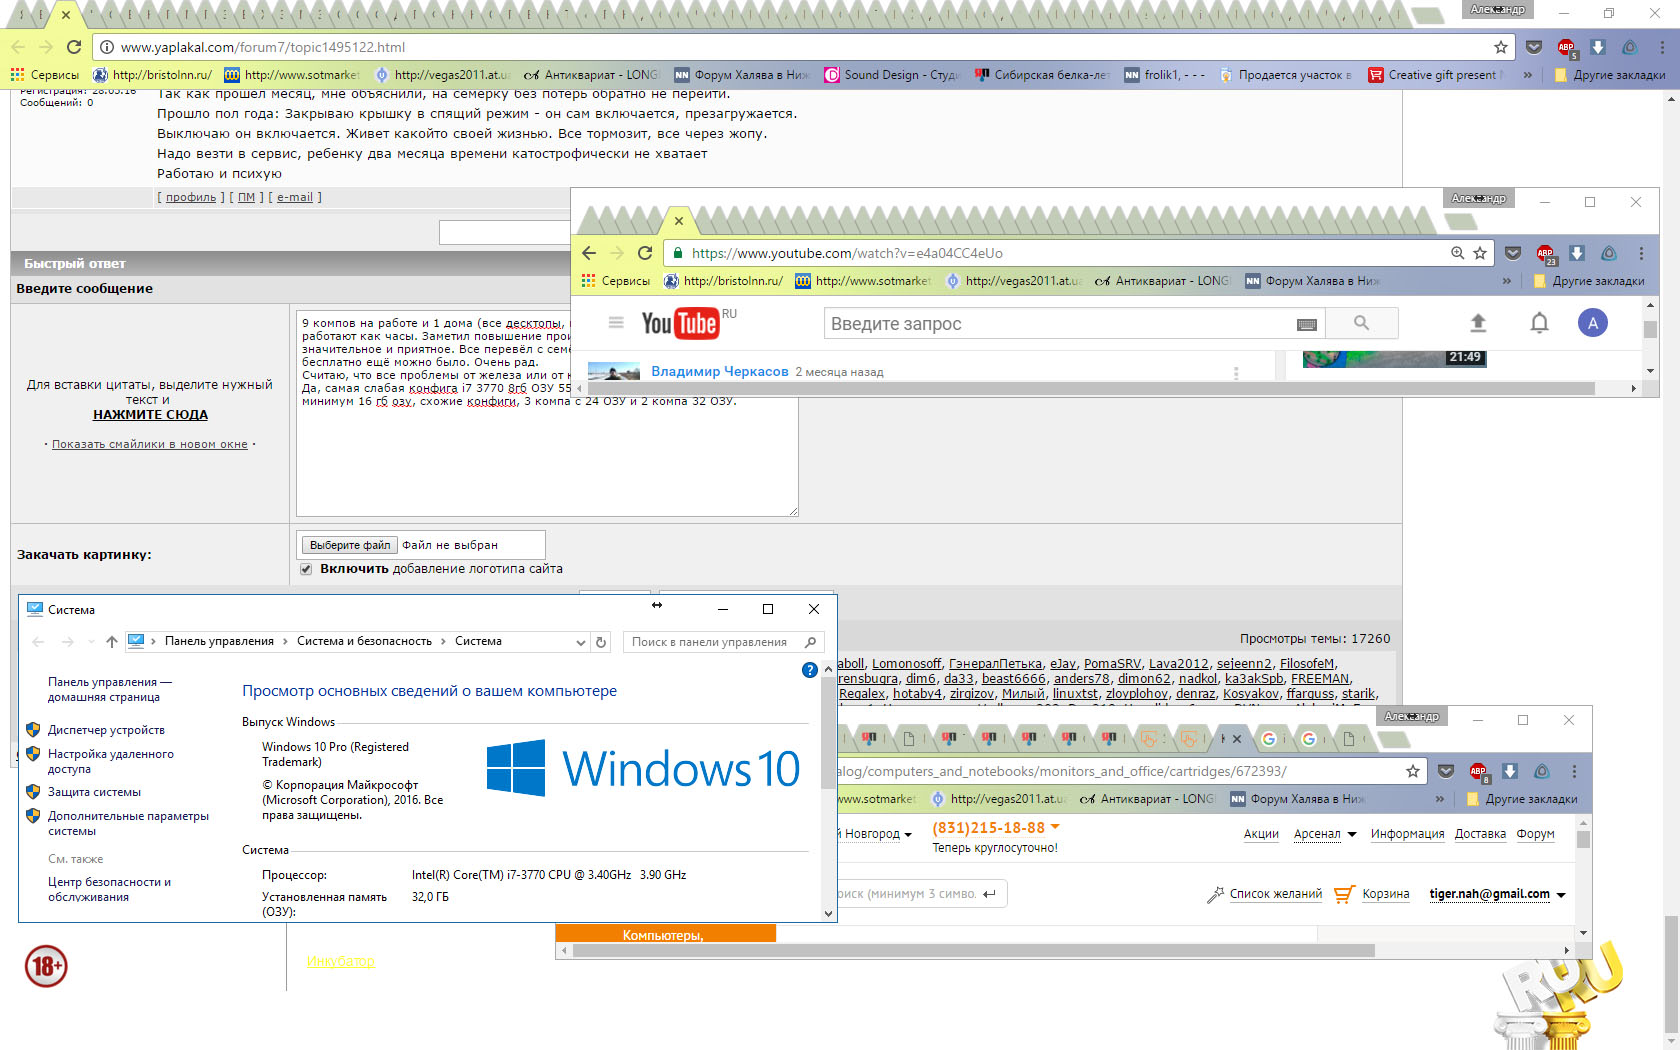Open Диспетчер устройств

(106, 730)
